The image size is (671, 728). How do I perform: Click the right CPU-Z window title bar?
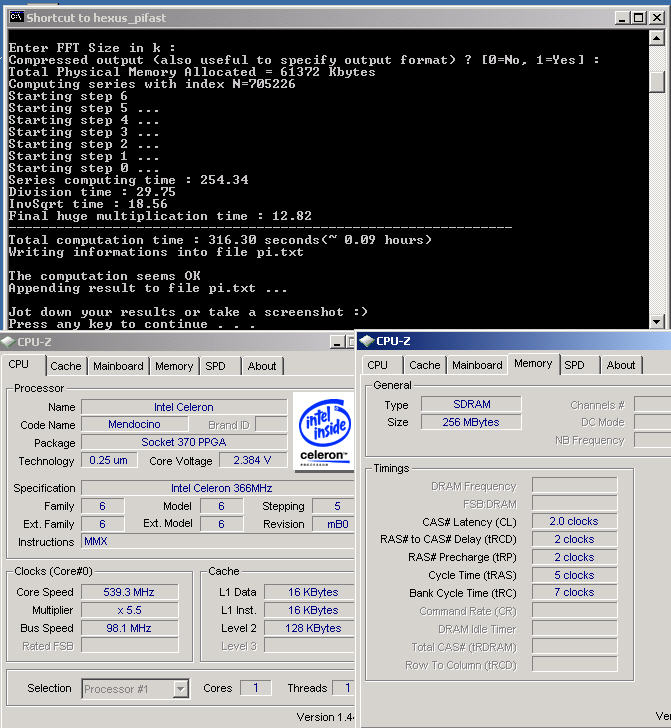[514, 341]
